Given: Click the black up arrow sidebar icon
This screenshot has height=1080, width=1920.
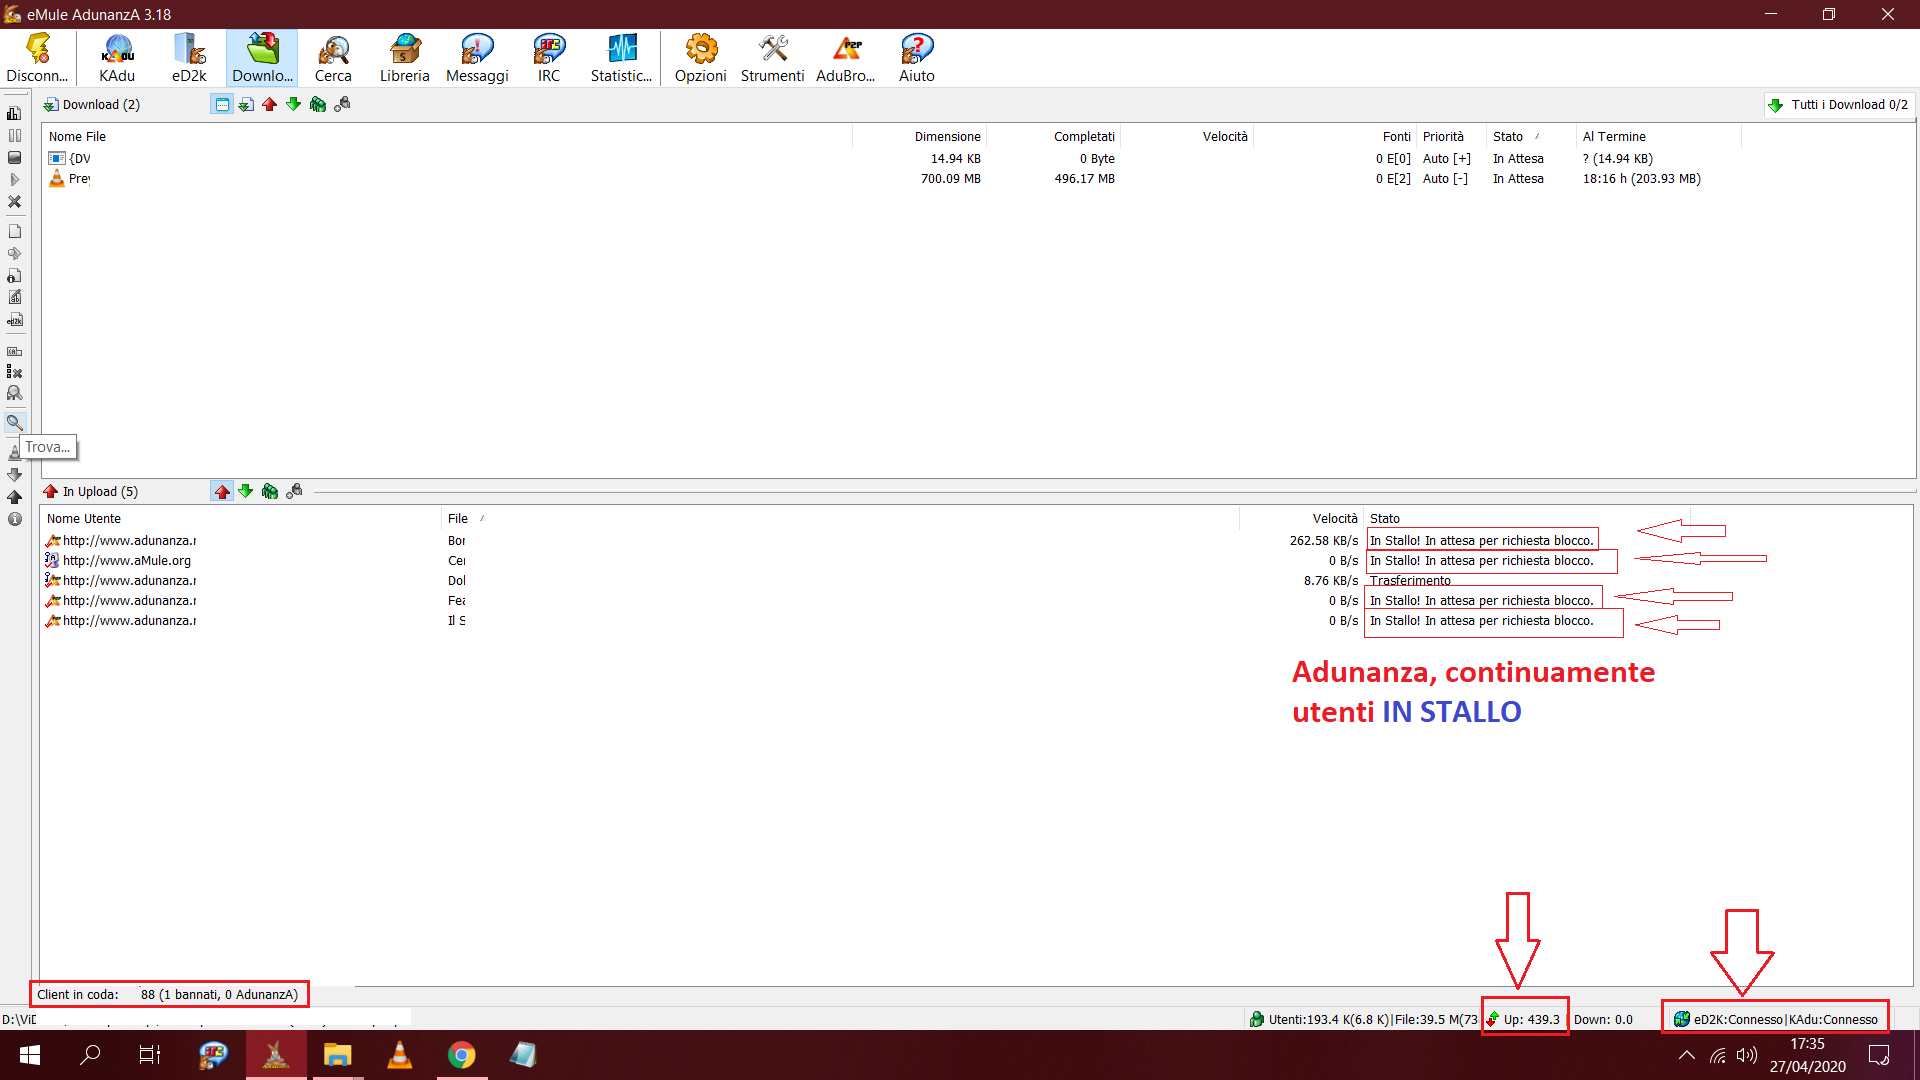Looking at the screenshot, I should tap(14, 497).
